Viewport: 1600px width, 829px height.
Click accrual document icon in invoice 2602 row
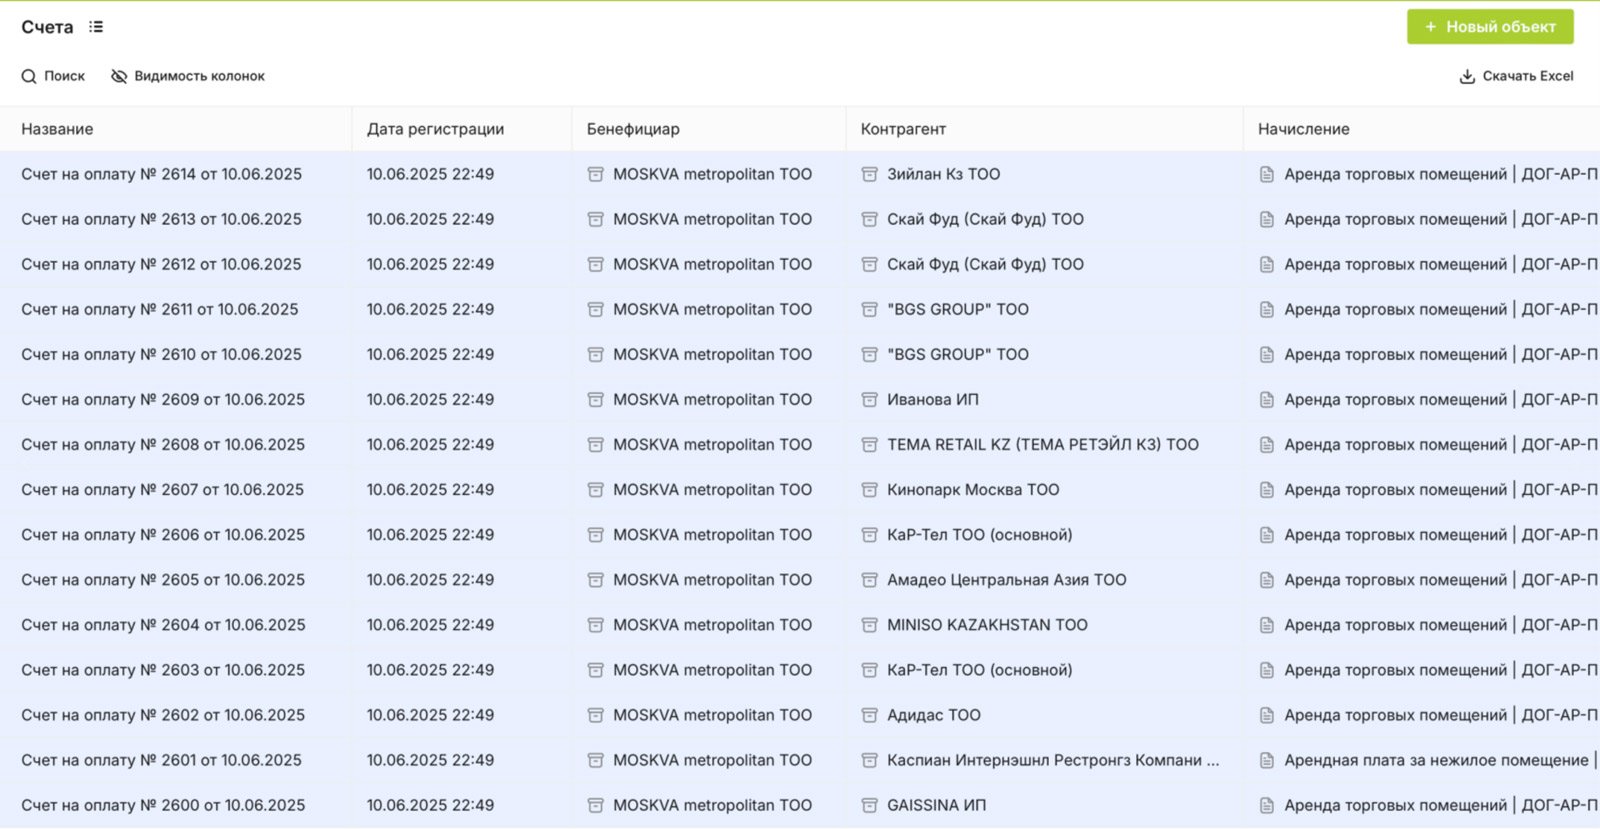(1266, 715)
